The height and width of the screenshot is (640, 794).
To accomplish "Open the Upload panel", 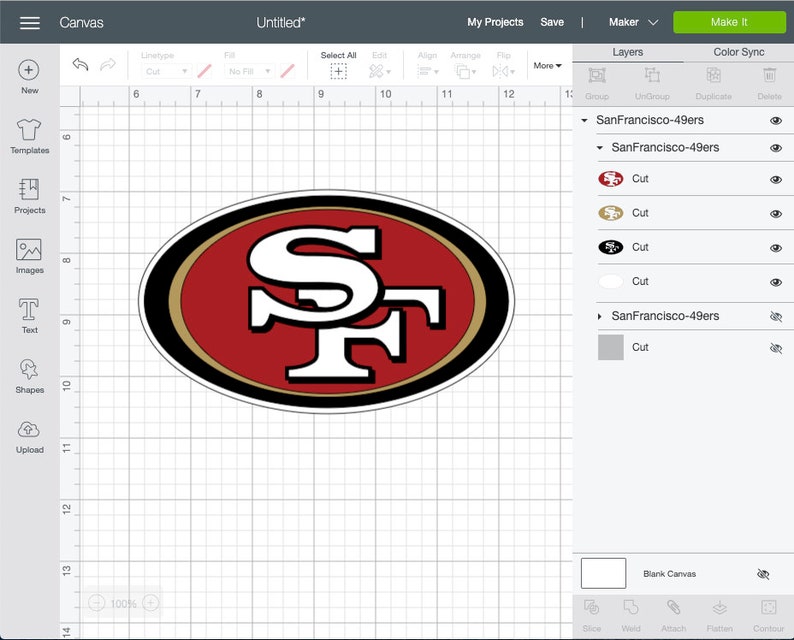I will tap(29, 436).
